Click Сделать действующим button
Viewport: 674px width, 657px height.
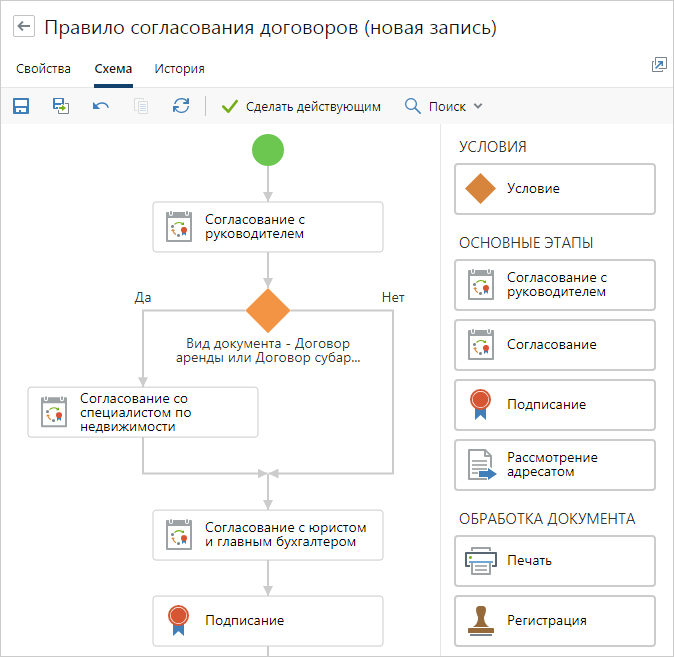301,106
